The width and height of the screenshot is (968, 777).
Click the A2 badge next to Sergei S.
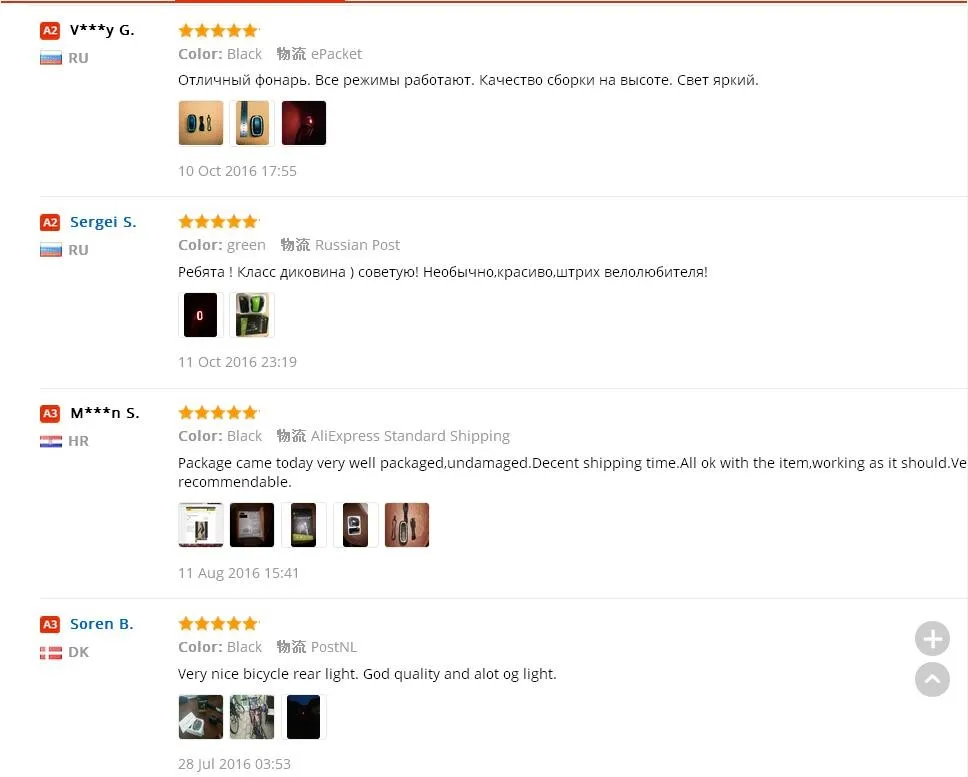coord(50,222)
